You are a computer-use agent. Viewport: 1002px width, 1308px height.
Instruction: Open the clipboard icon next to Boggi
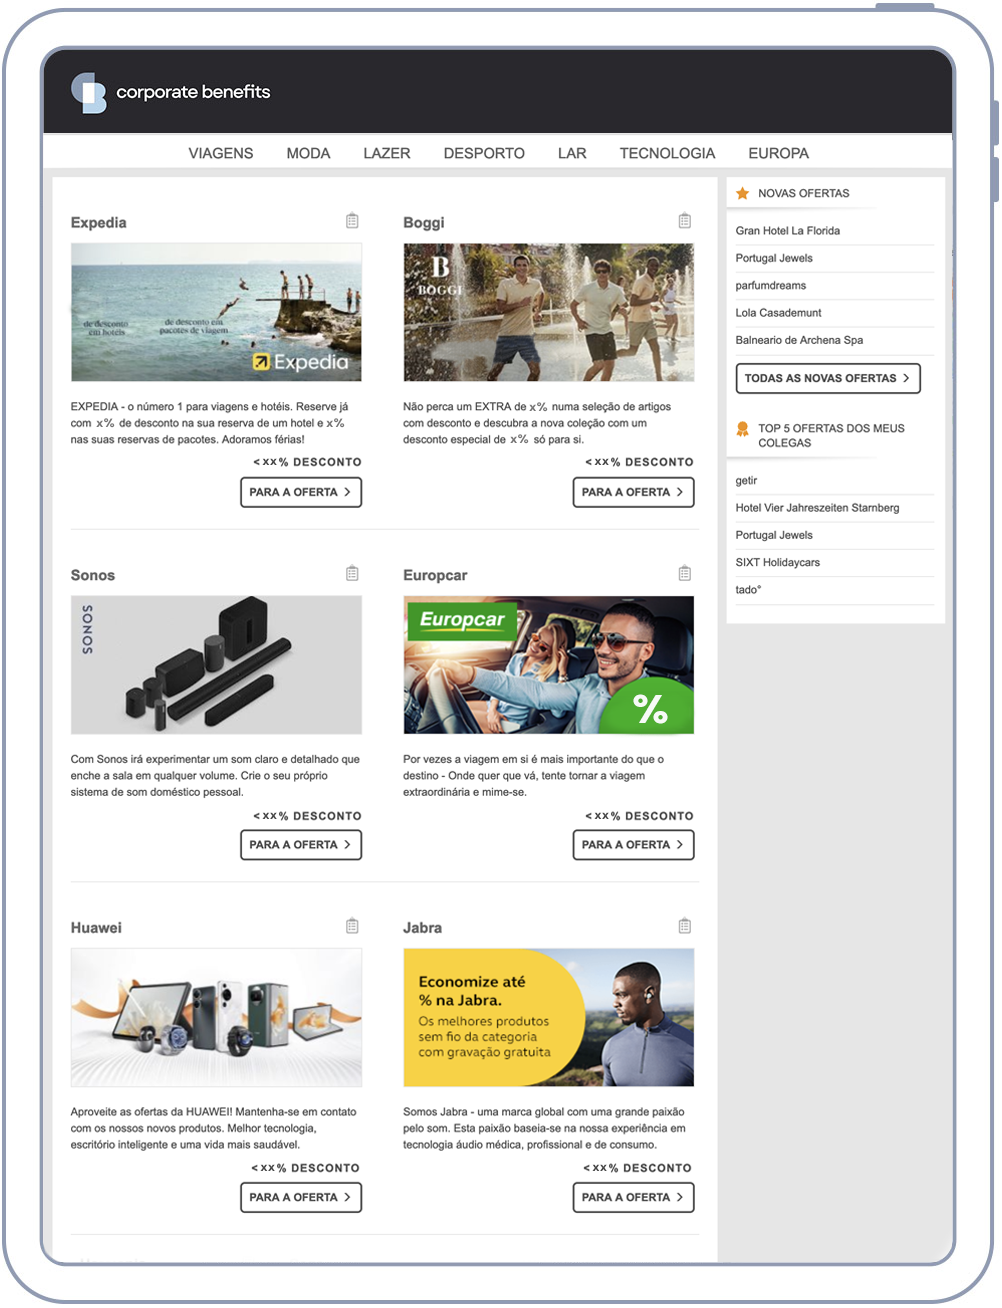point(684,221)
